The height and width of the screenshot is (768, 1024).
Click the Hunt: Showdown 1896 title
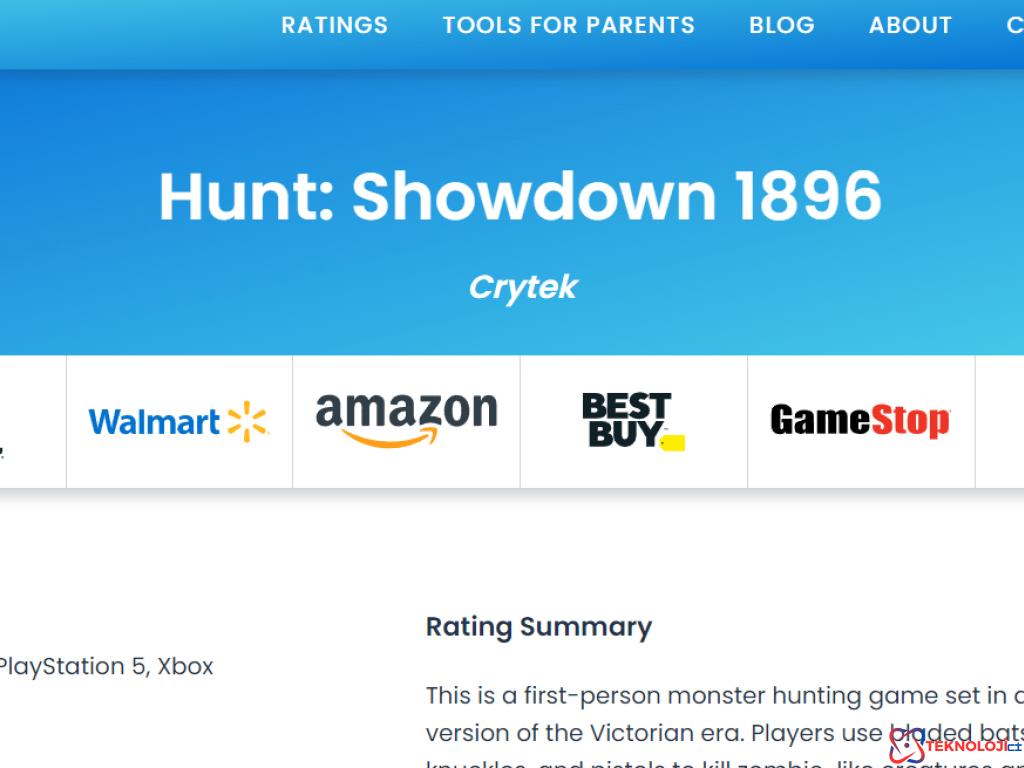click(x=521, y=198)
